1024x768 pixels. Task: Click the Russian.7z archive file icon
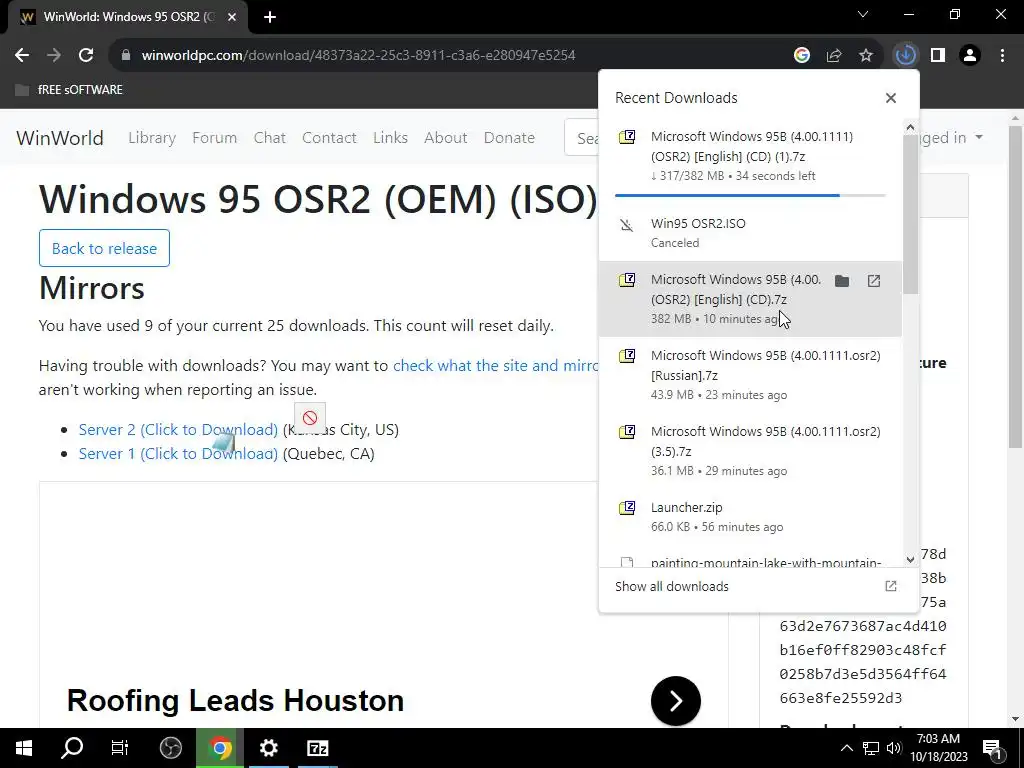pyautogui.click(x=627, y=357)
